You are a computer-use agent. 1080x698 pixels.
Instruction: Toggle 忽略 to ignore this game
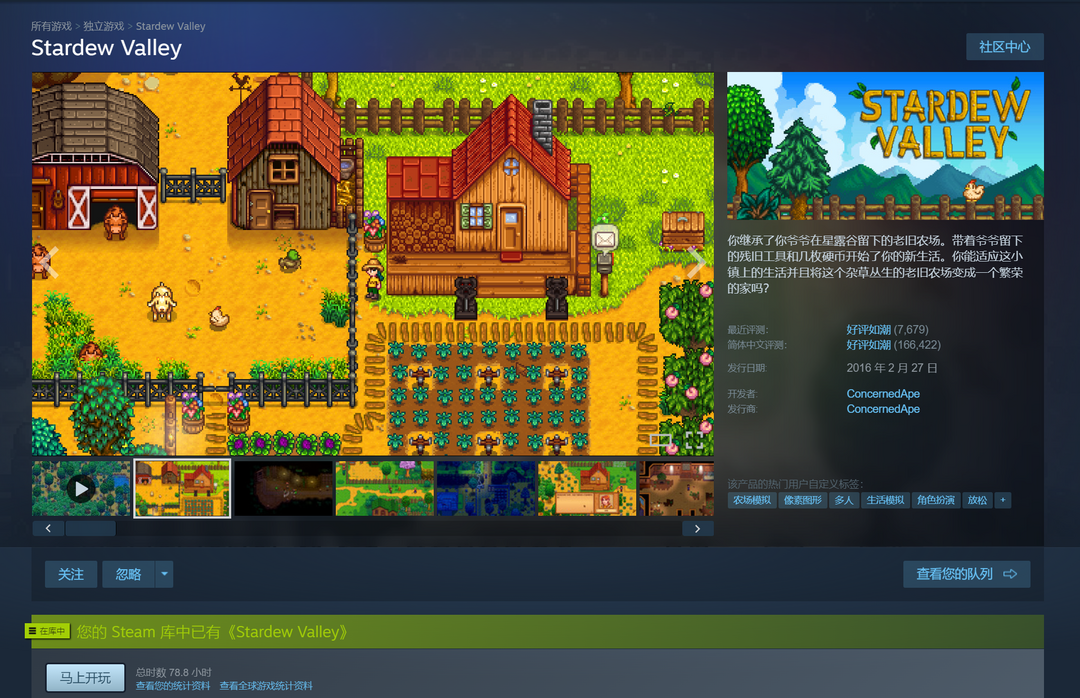click(x=129, y=574)
